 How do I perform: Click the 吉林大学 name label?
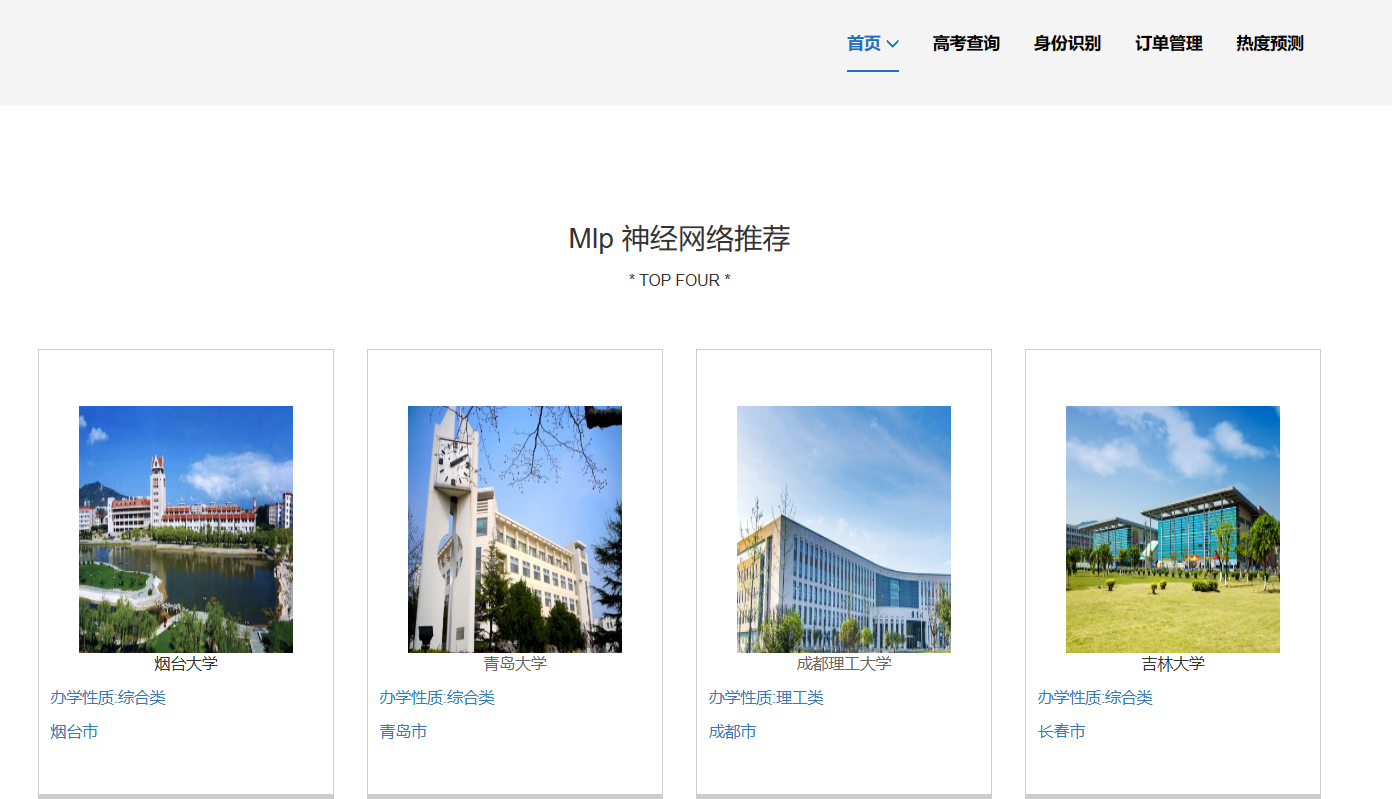pyautogui.click(x=1173, y=664)
